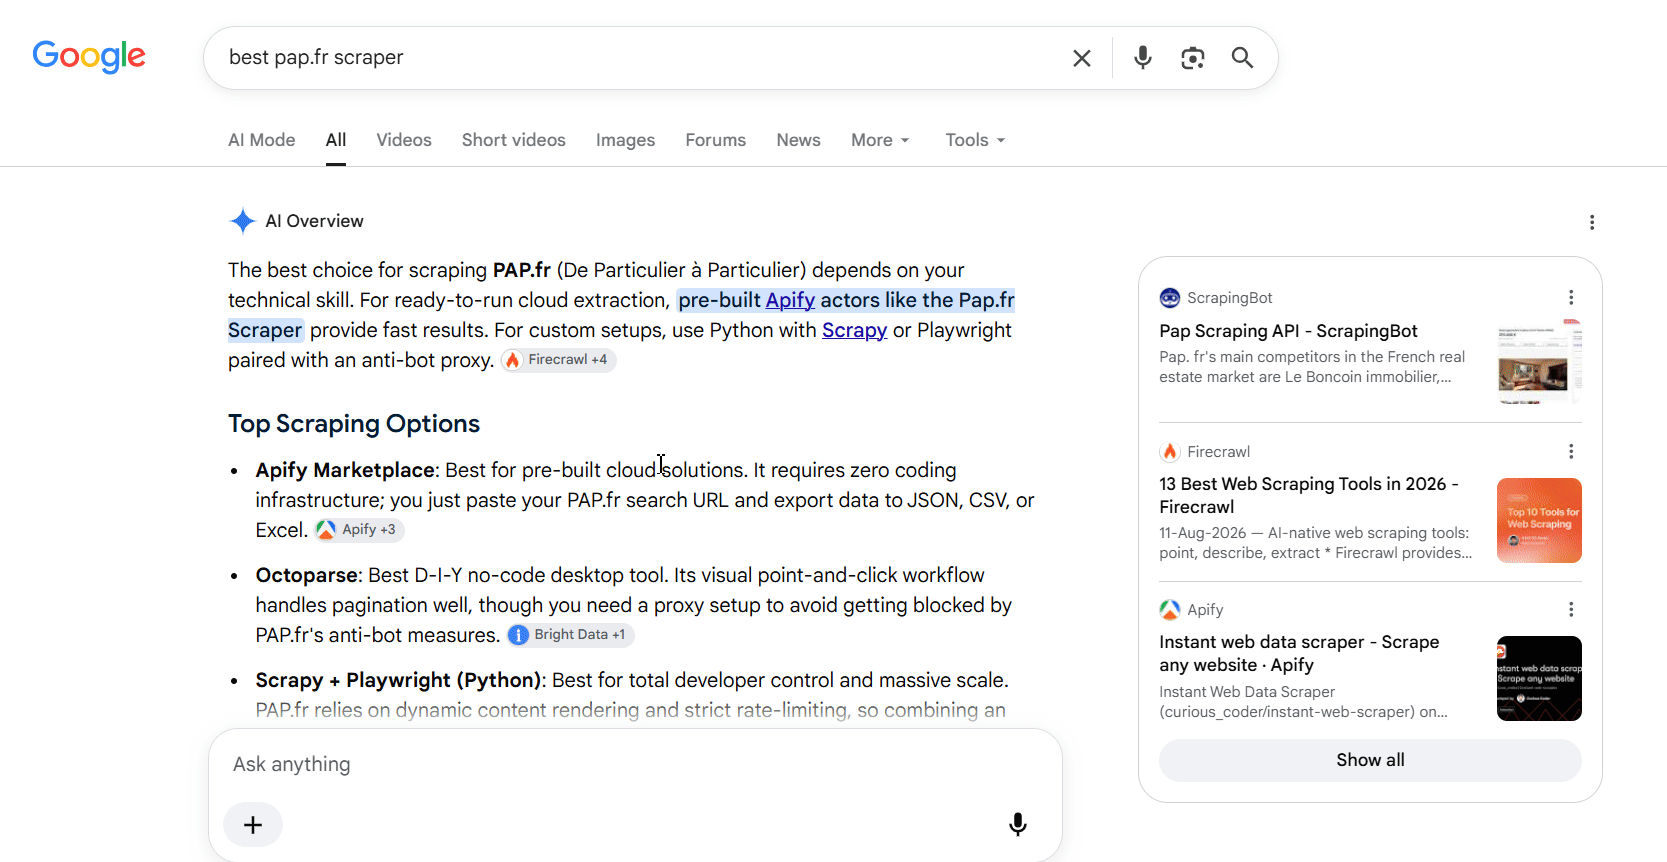The height and width of the screenshot is (862, 1667).
Task: Open Firecrawl card three-dot menu
Action: pos(1571,452)
